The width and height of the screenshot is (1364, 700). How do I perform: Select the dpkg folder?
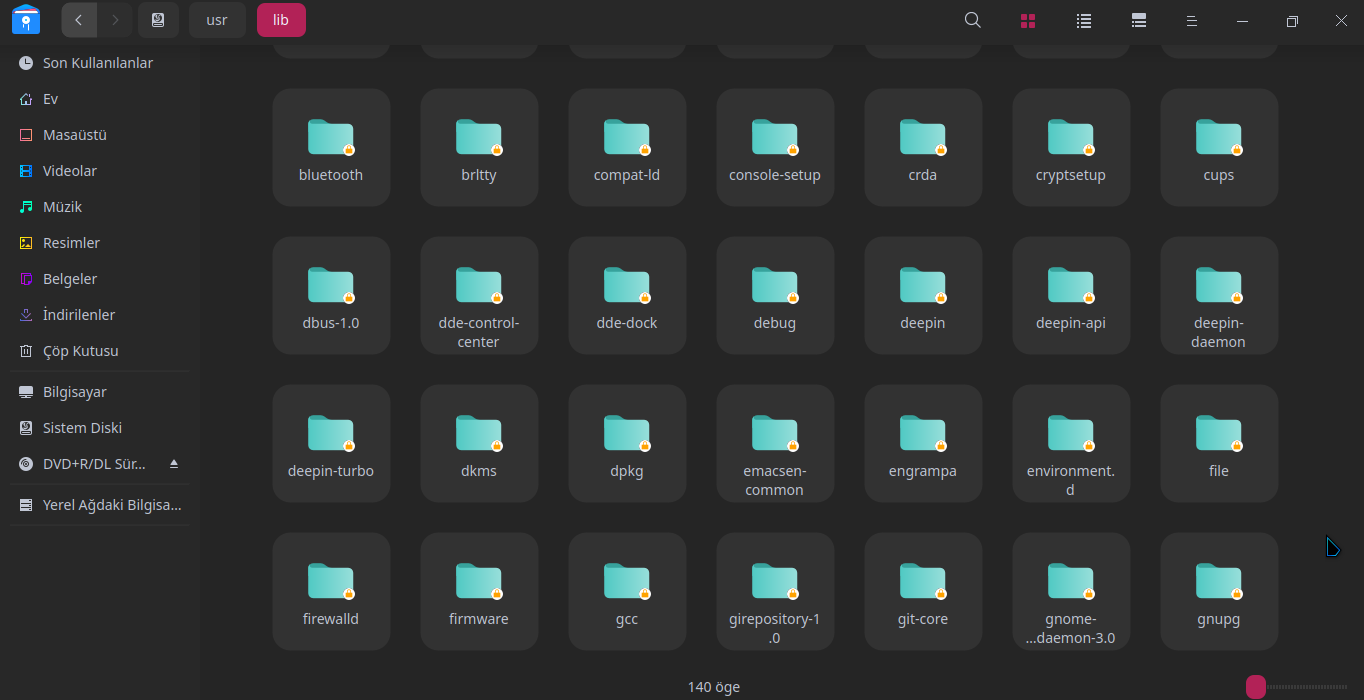[627, 444]
